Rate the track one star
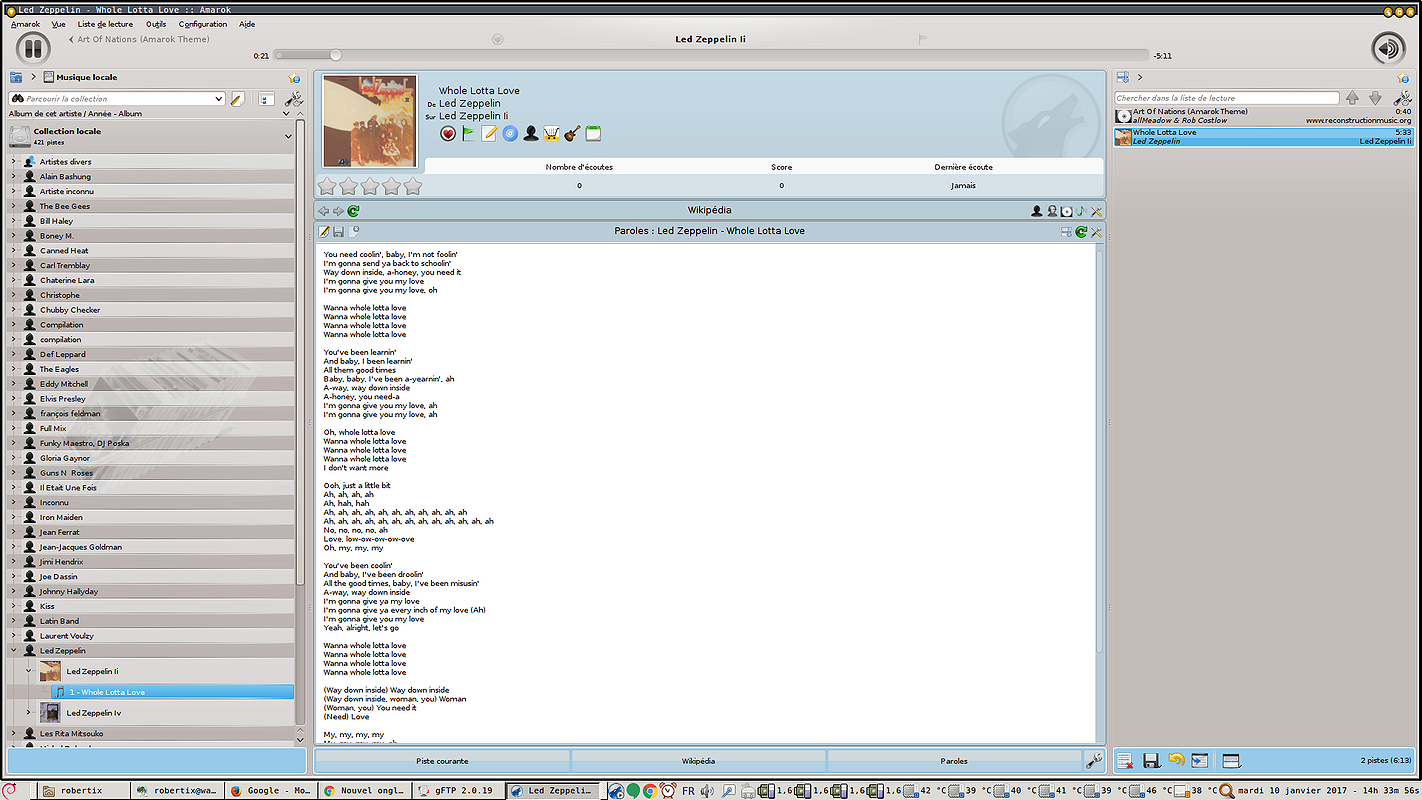Viewport: 1422px width, 800px height. pos(327,186)
